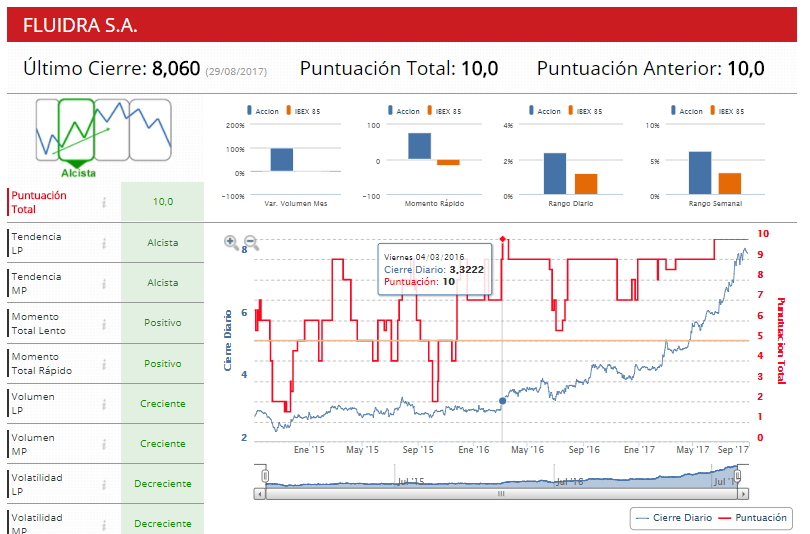Click the zoom in magnifier icon
Screen dimensions: 810x534
click(x=231, y=242)
